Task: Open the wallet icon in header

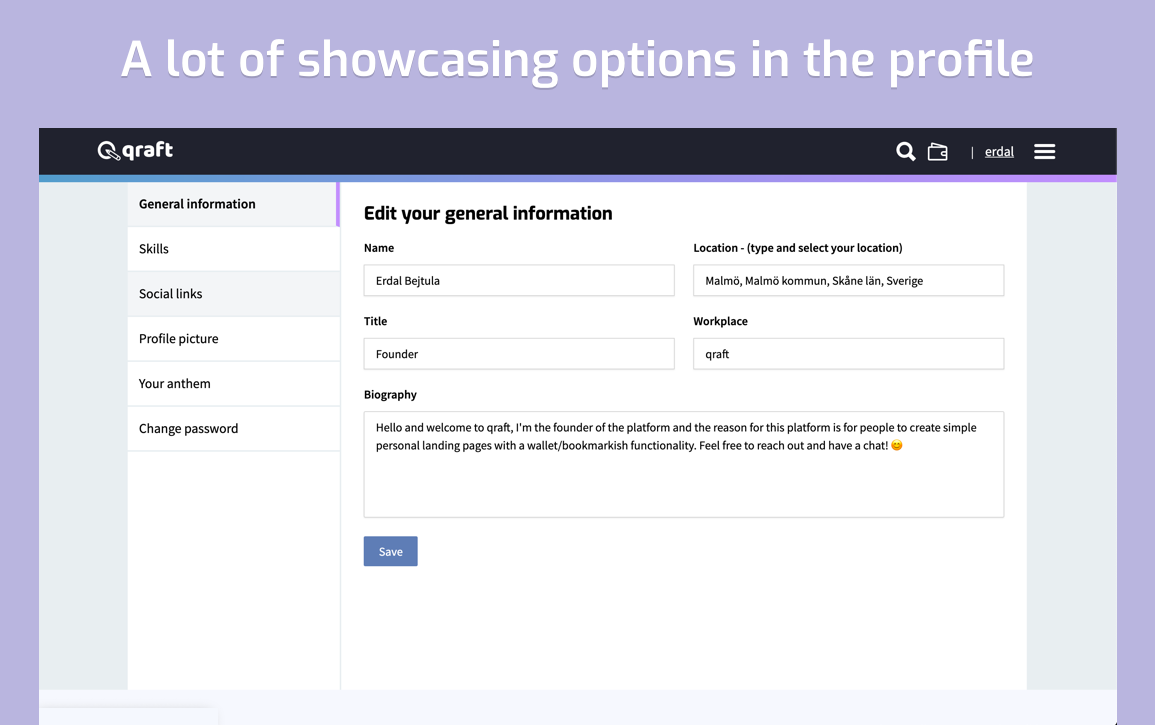Action: tap(937, 152)
